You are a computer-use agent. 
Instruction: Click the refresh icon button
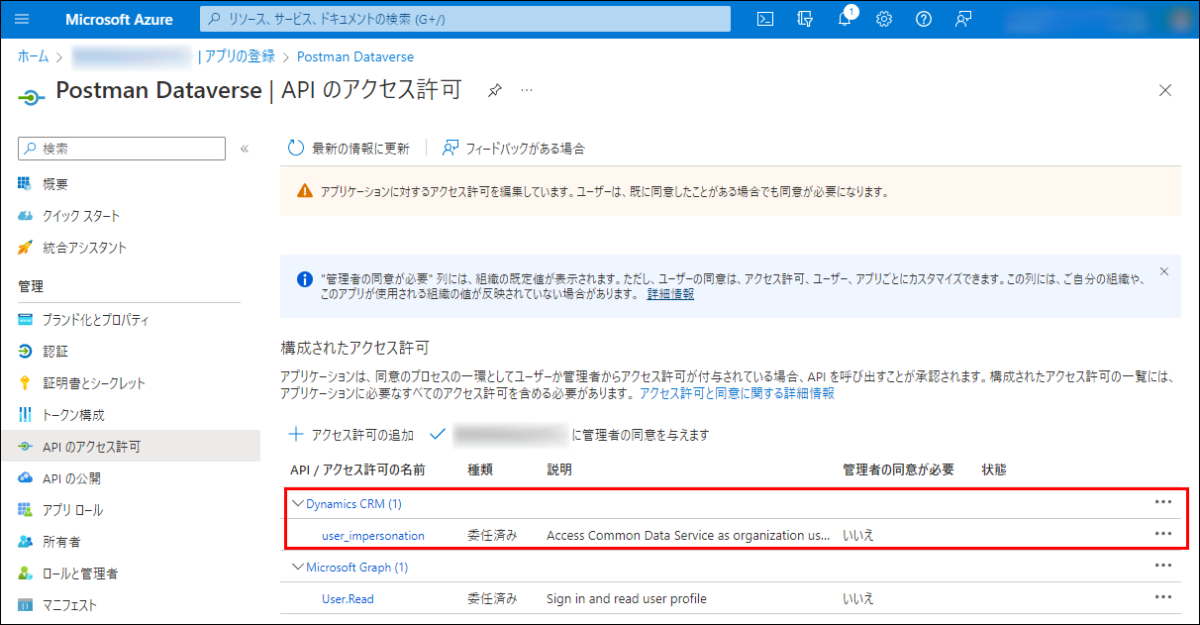pyautogui.click(x=295, y=148)
